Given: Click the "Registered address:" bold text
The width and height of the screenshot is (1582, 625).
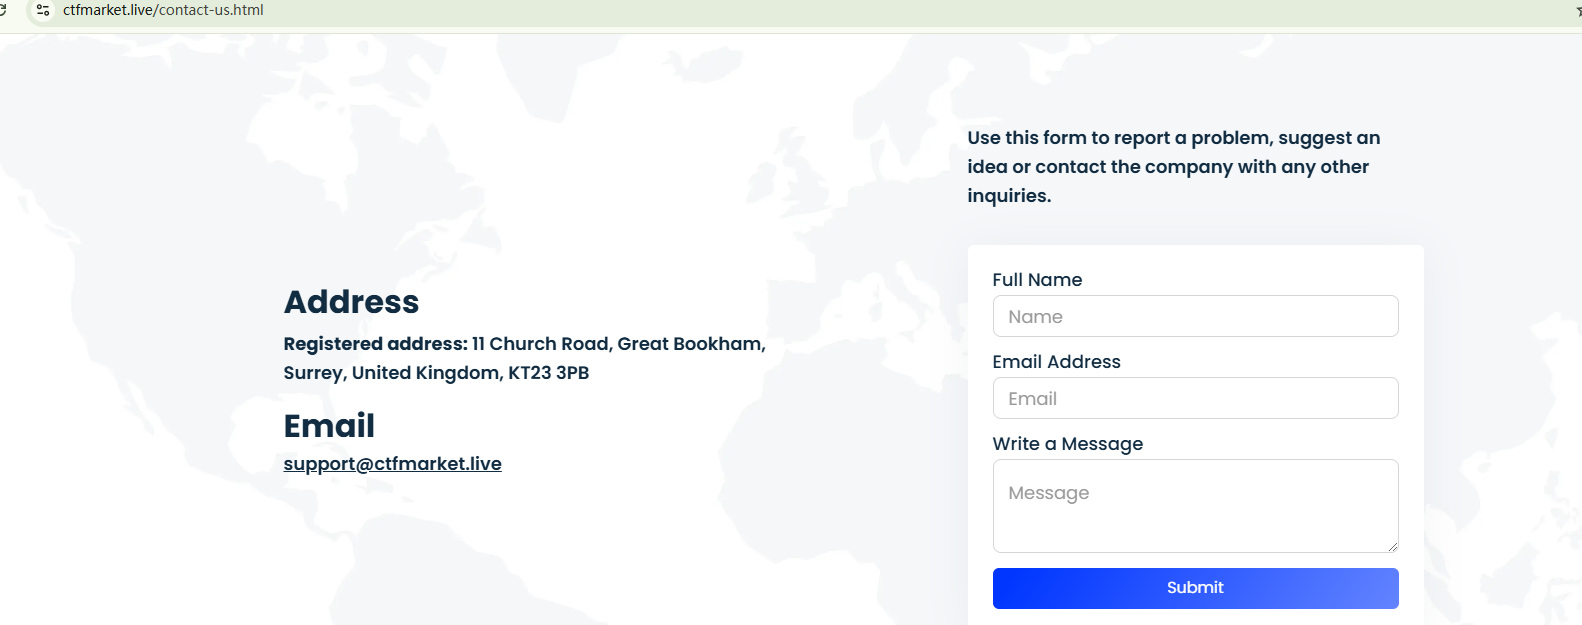Looking at the screenshot, I should [x=375, y=344].
